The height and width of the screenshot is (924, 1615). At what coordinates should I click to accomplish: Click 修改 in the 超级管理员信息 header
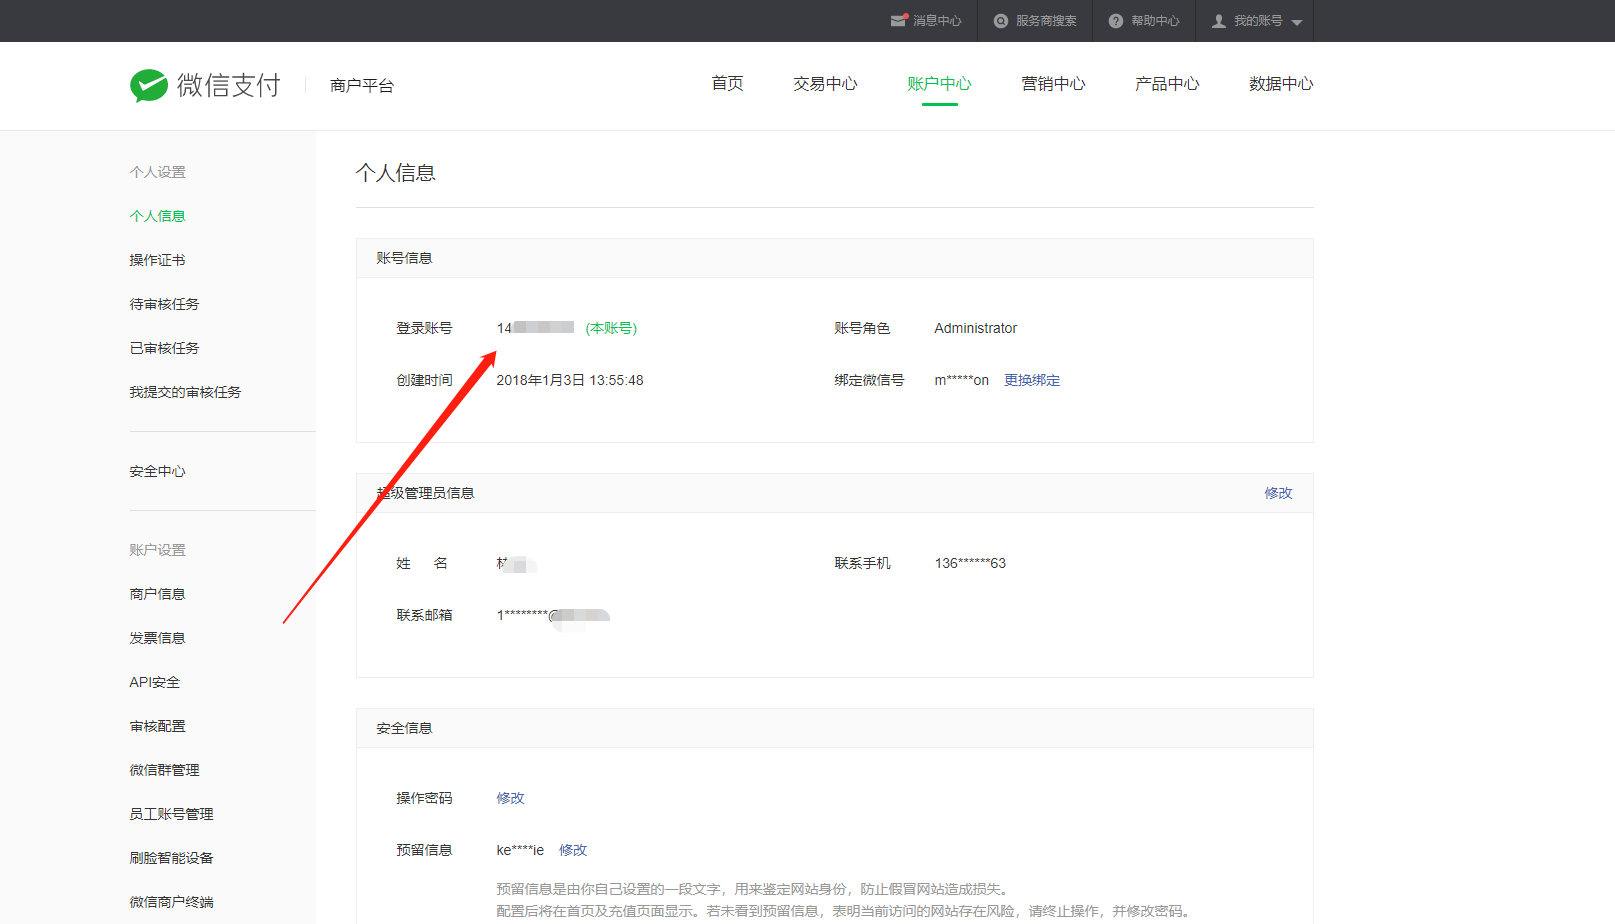pos(1278,493)
